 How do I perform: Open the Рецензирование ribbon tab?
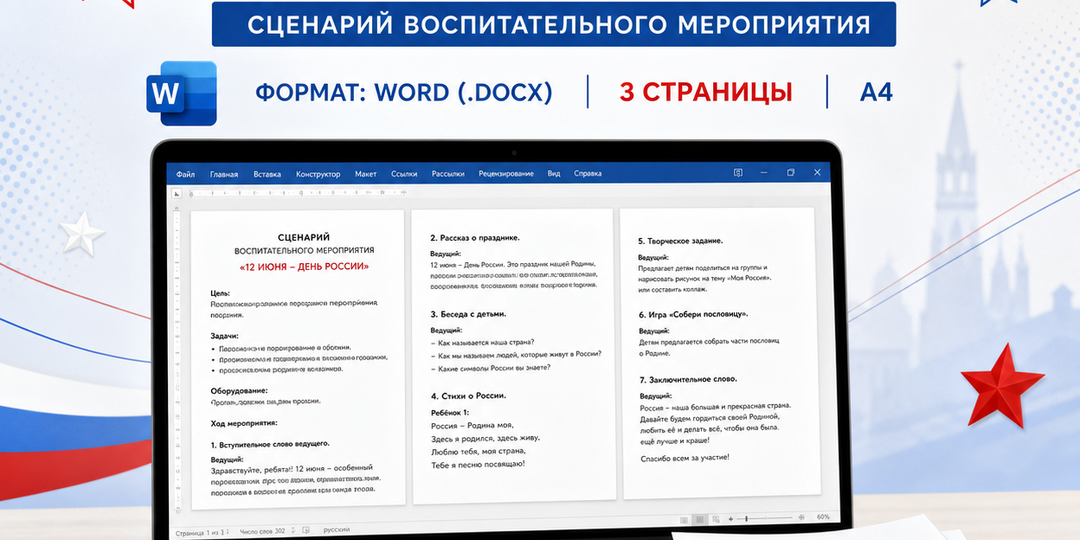(506, 174)
